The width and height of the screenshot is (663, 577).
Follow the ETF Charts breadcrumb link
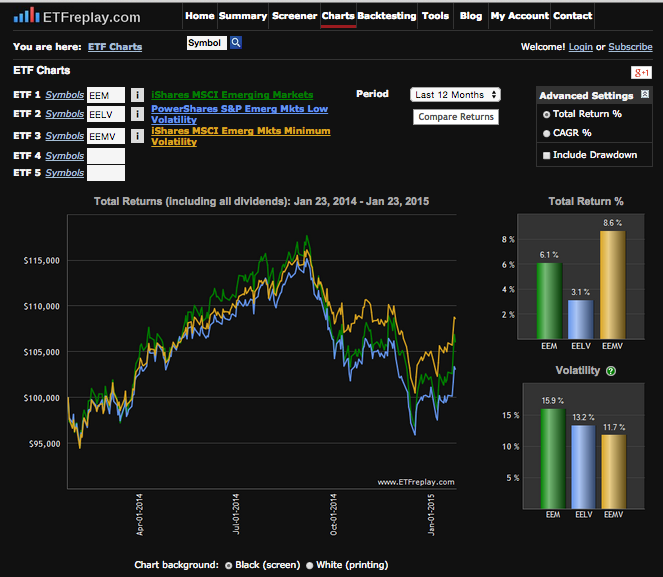pyautogui.click(x=115, y=47)
